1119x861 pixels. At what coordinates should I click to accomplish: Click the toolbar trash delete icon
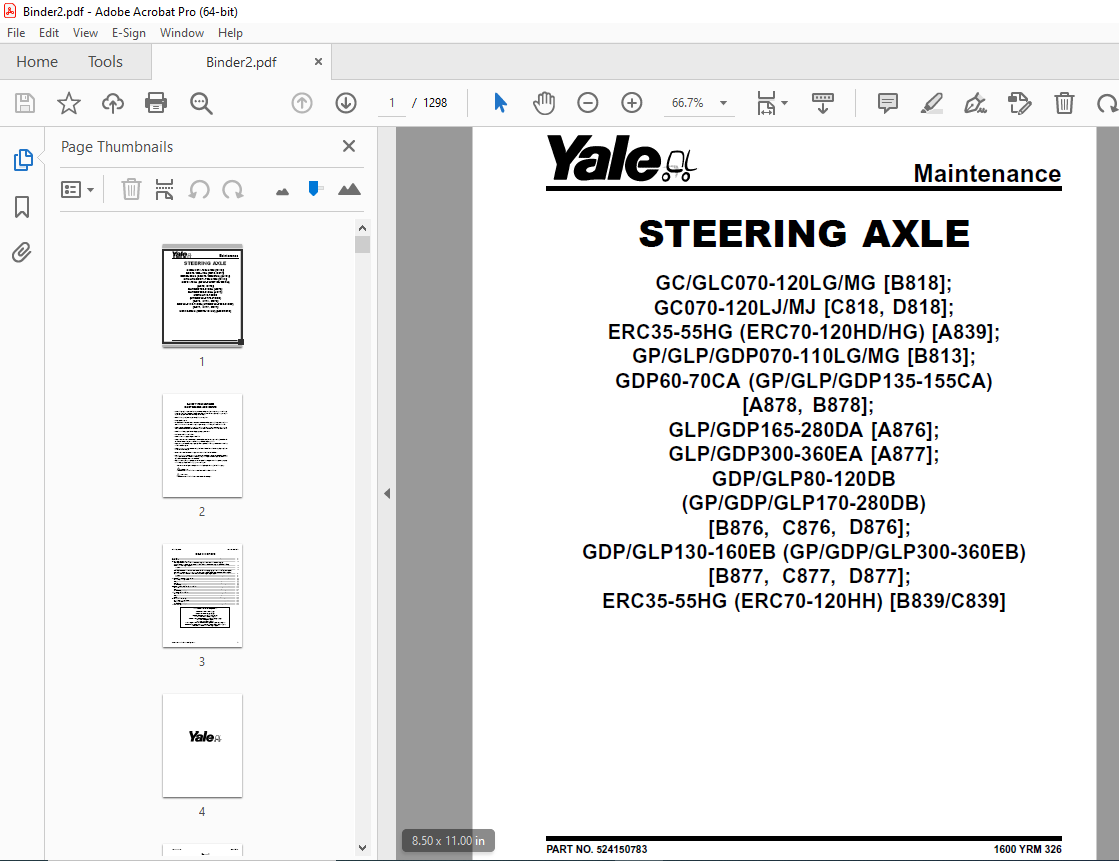(x=1064, y=104)
